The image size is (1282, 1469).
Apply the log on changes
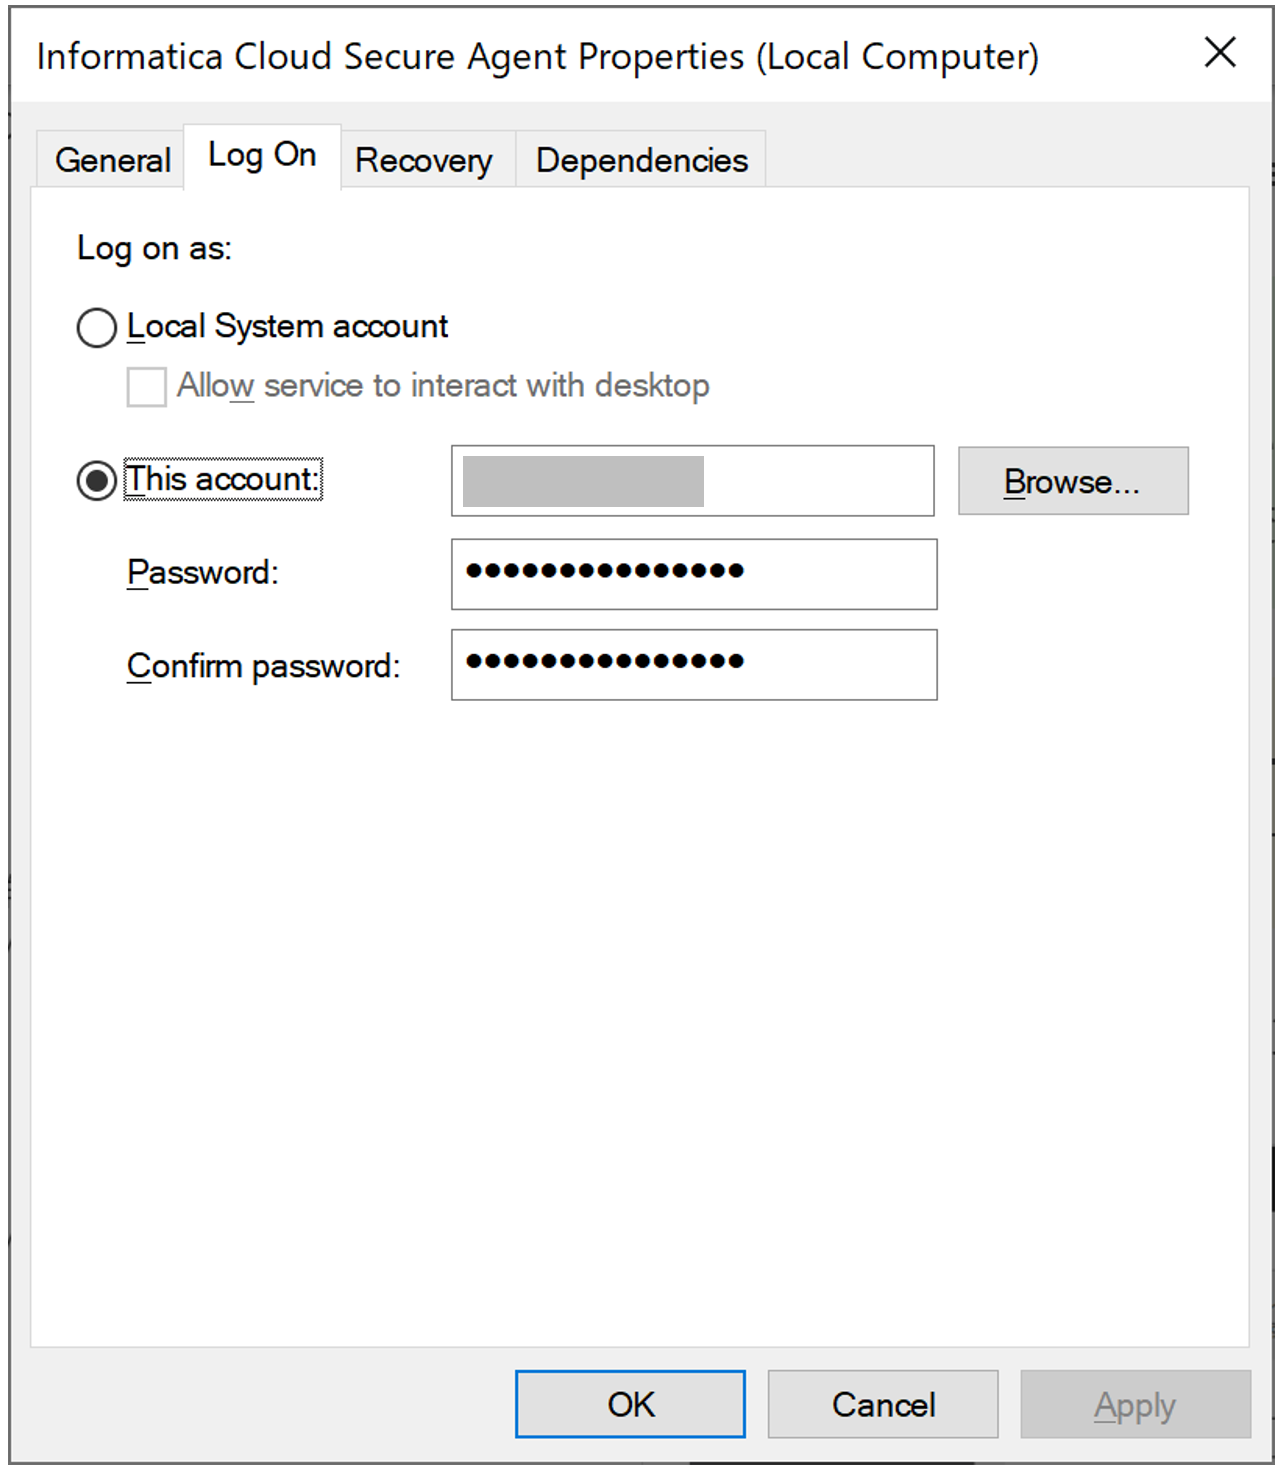1135,1403
